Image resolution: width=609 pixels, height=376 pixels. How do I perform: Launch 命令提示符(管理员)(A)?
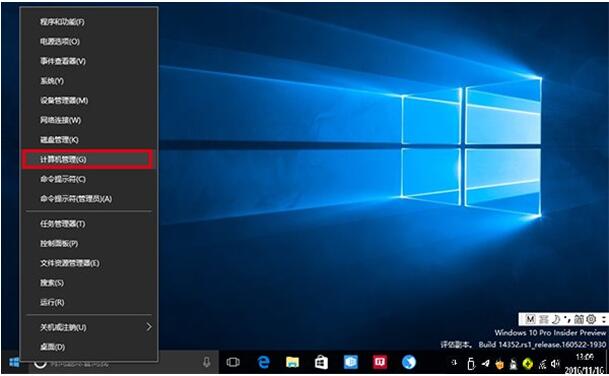coord(89,199)
